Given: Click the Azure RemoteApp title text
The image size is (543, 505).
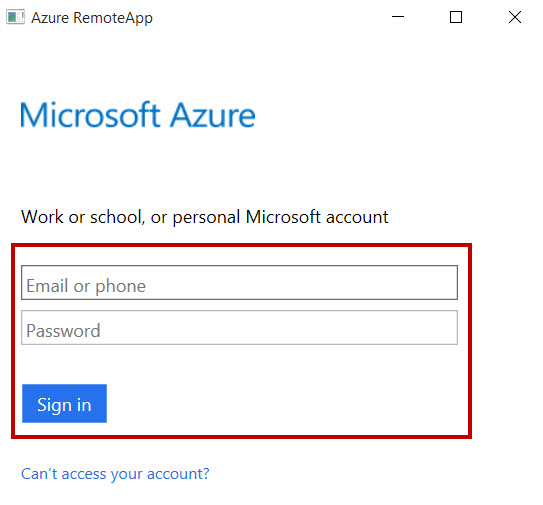Looking at the screenshot, I should coord(92,18).
